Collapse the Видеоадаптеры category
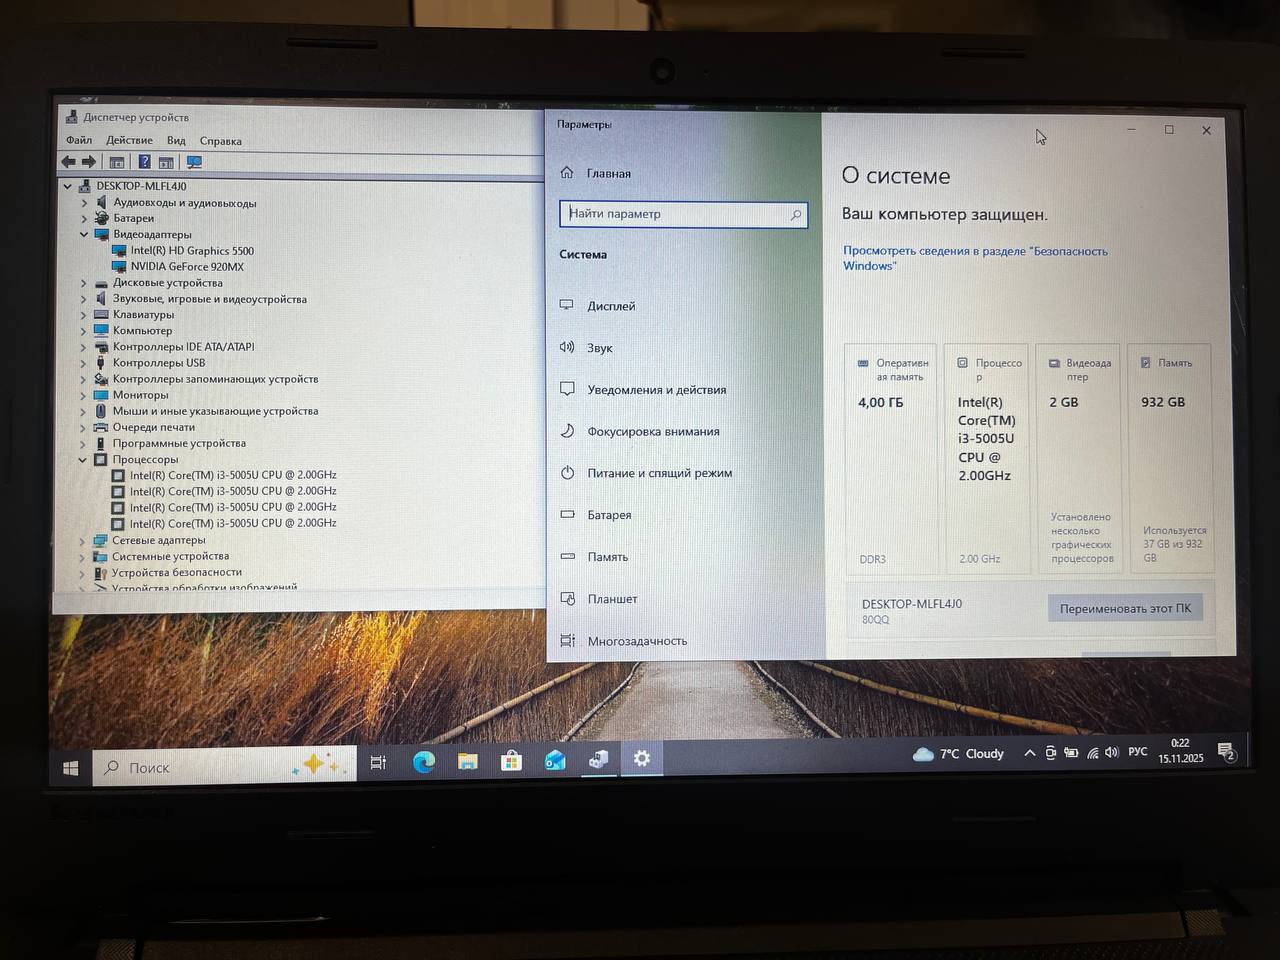This screenshot has width=1280, height=960. (84, 234)
